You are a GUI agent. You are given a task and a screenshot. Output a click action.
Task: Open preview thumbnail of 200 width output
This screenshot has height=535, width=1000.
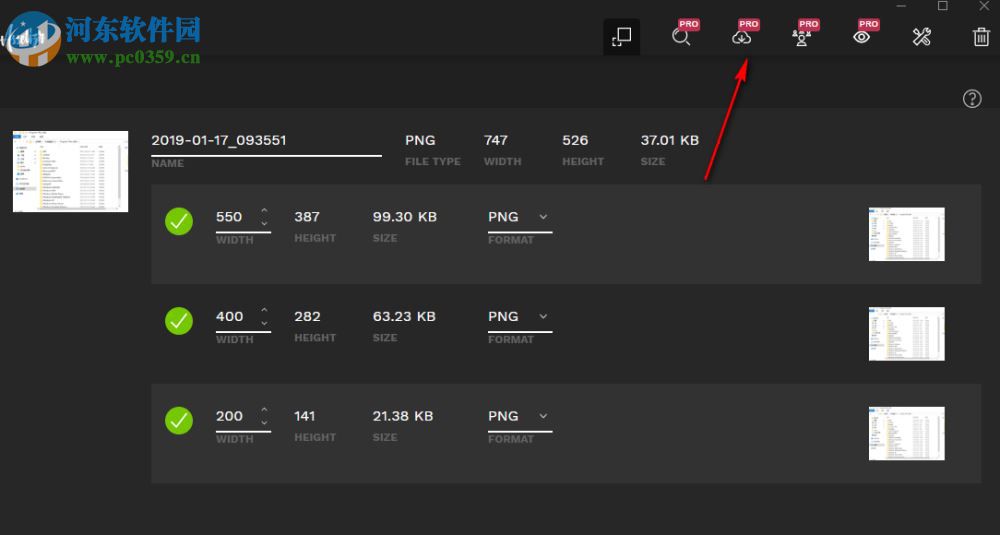(906, 433)
